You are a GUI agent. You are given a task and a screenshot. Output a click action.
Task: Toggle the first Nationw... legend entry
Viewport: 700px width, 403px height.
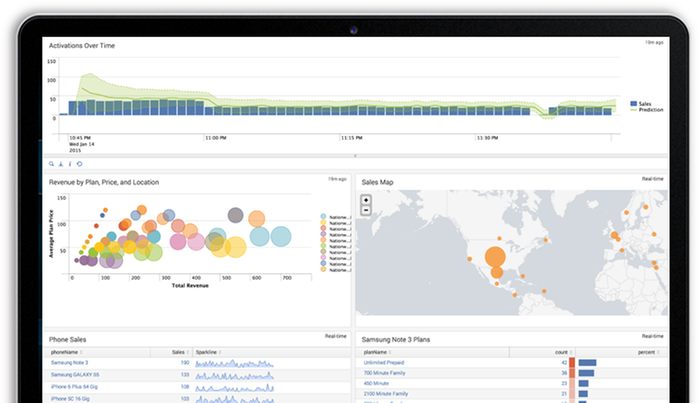click(334, 216)
